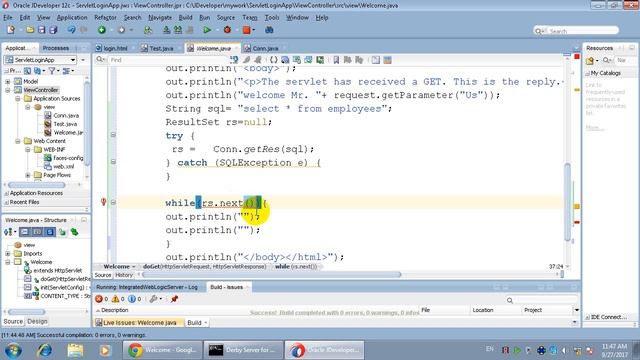640x360 pixels.
Task: Click the Windows Start button
Action: (13, 350)
